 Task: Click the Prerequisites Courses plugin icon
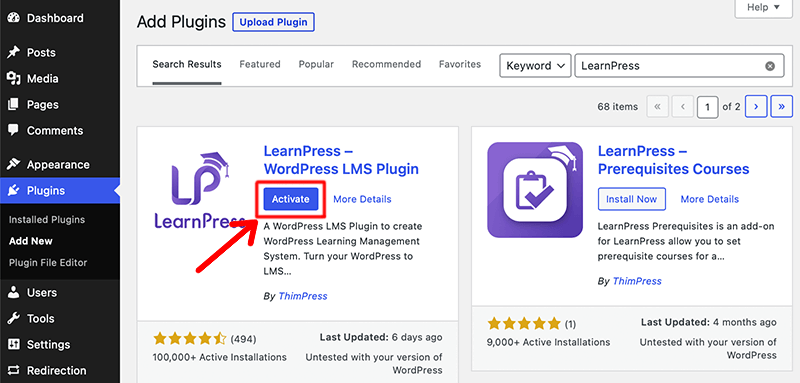pos(535,190)
